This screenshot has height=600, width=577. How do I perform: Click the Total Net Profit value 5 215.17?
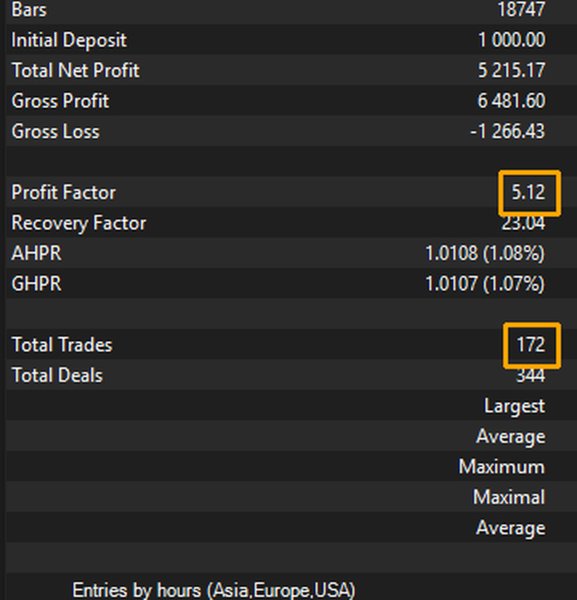click(512, 70)
